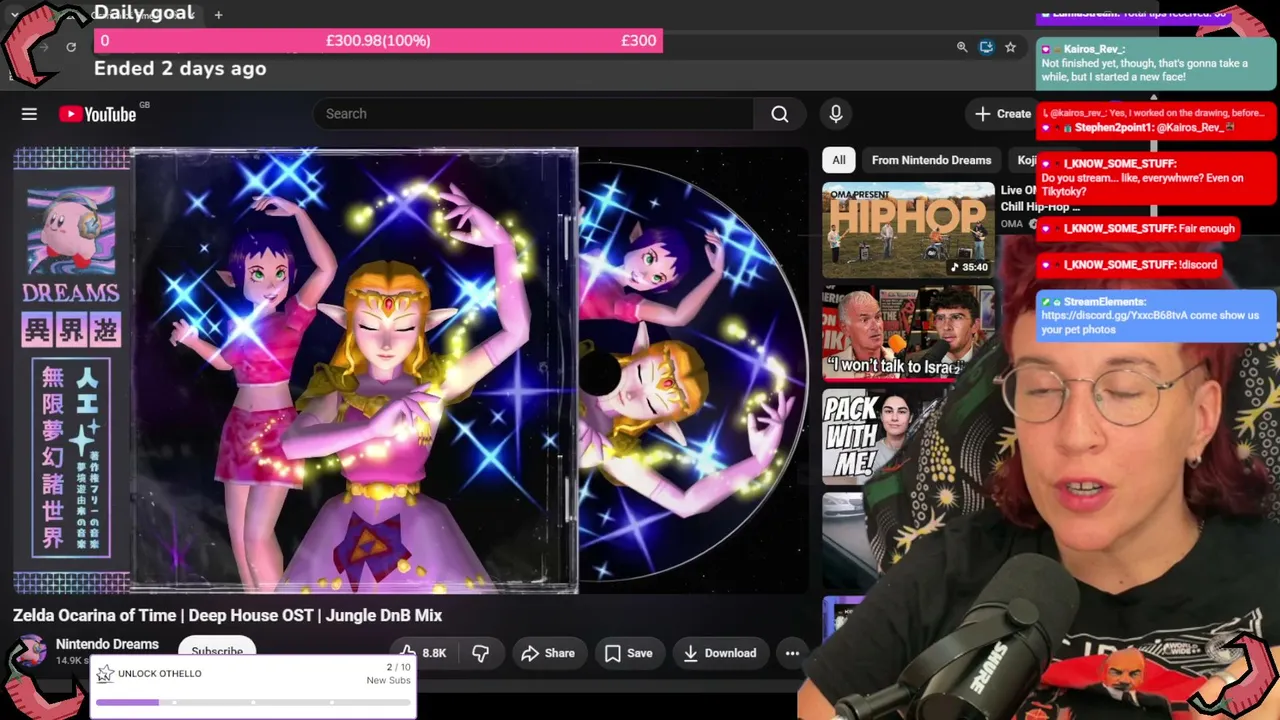This screenshot has height=720, width=1280.
Task: Open the Nintendo Dreams channel name link
Action: point(107,644)
